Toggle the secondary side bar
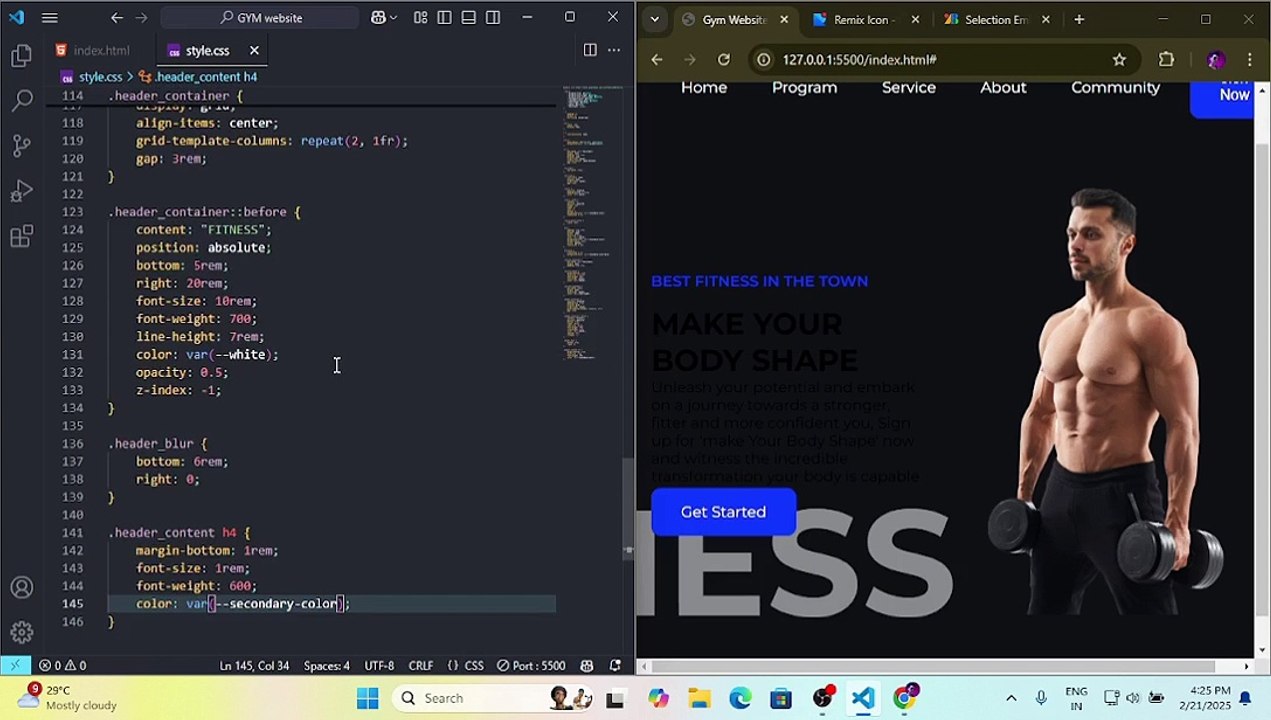This screenshot has width=1271, height=720. point(493,17)
